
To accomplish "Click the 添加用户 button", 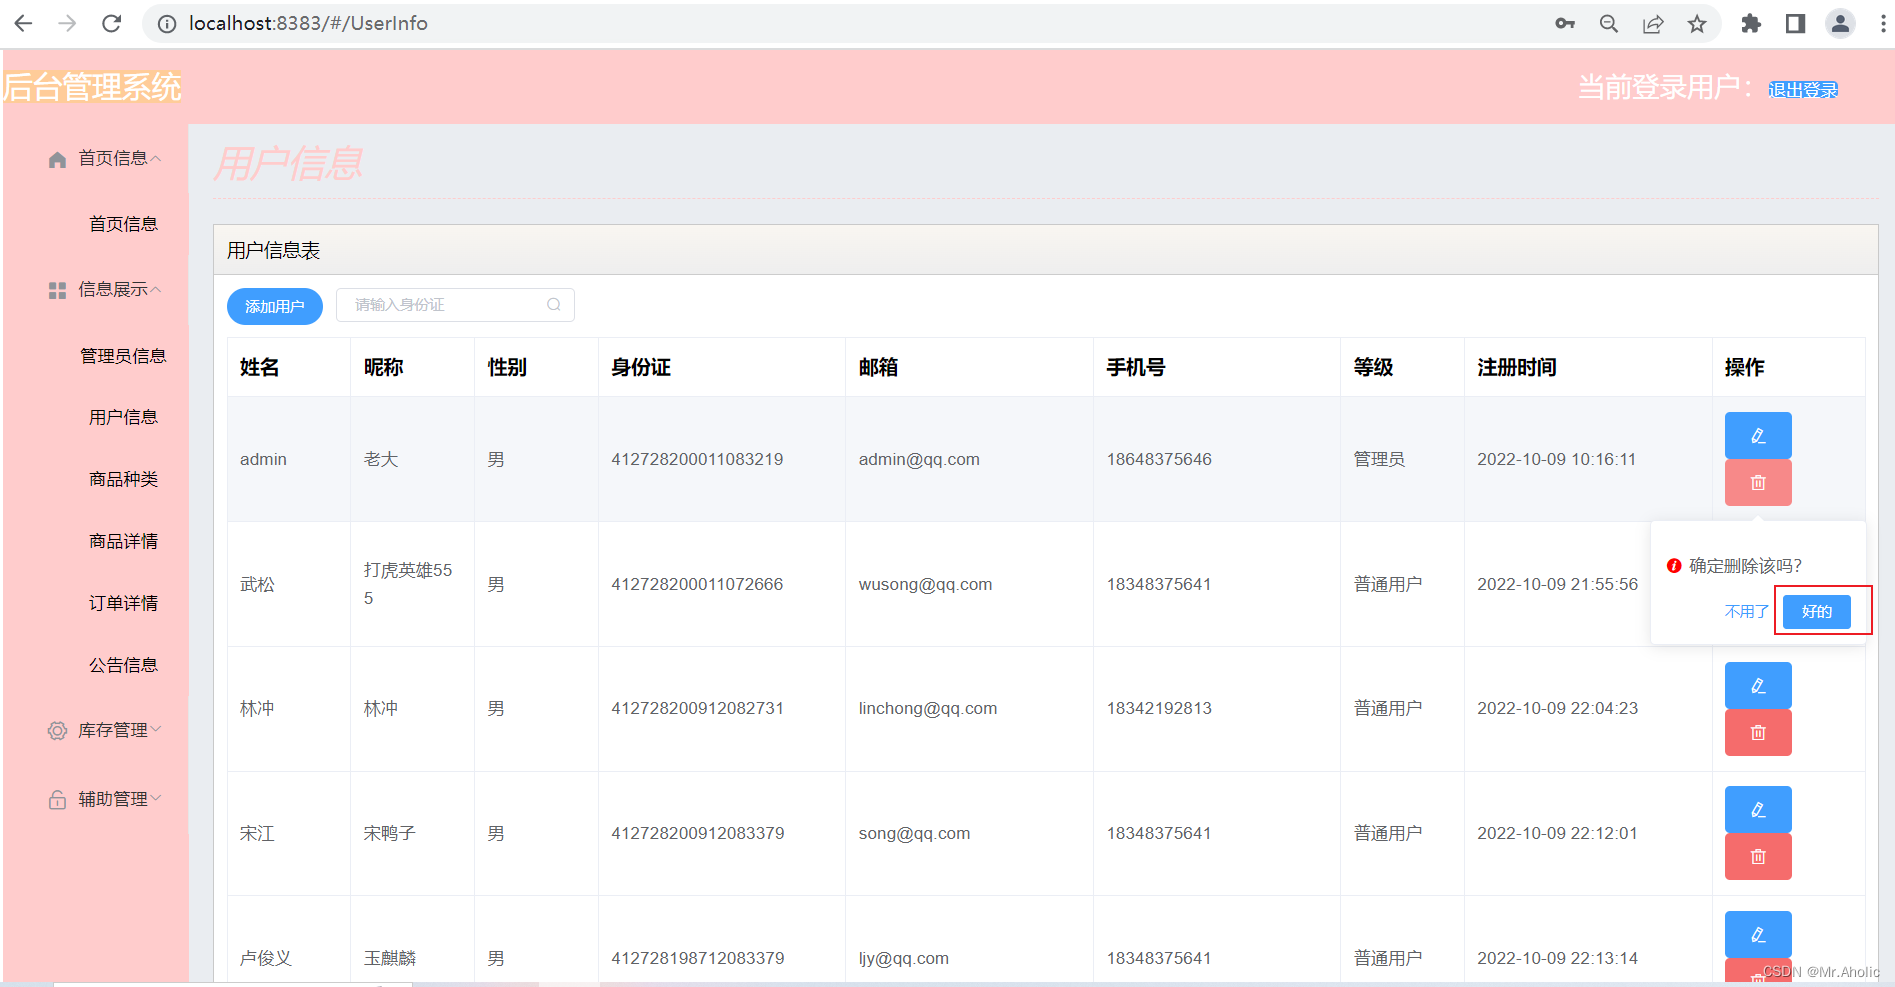I will [274, 306].
